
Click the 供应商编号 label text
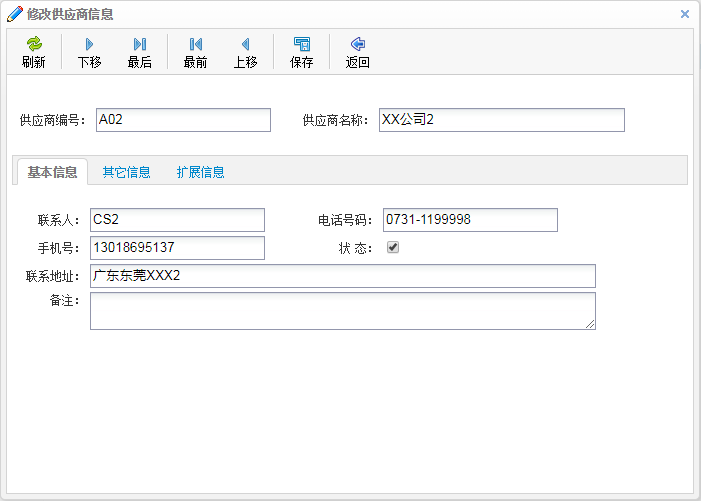[x=52, y=120]
